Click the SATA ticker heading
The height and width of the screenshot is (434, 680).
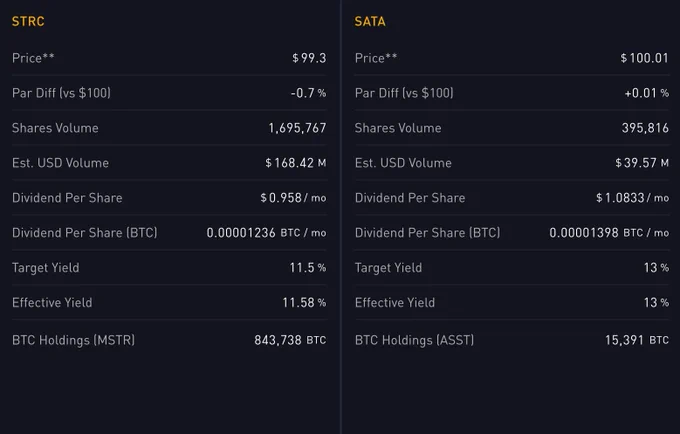370,21
